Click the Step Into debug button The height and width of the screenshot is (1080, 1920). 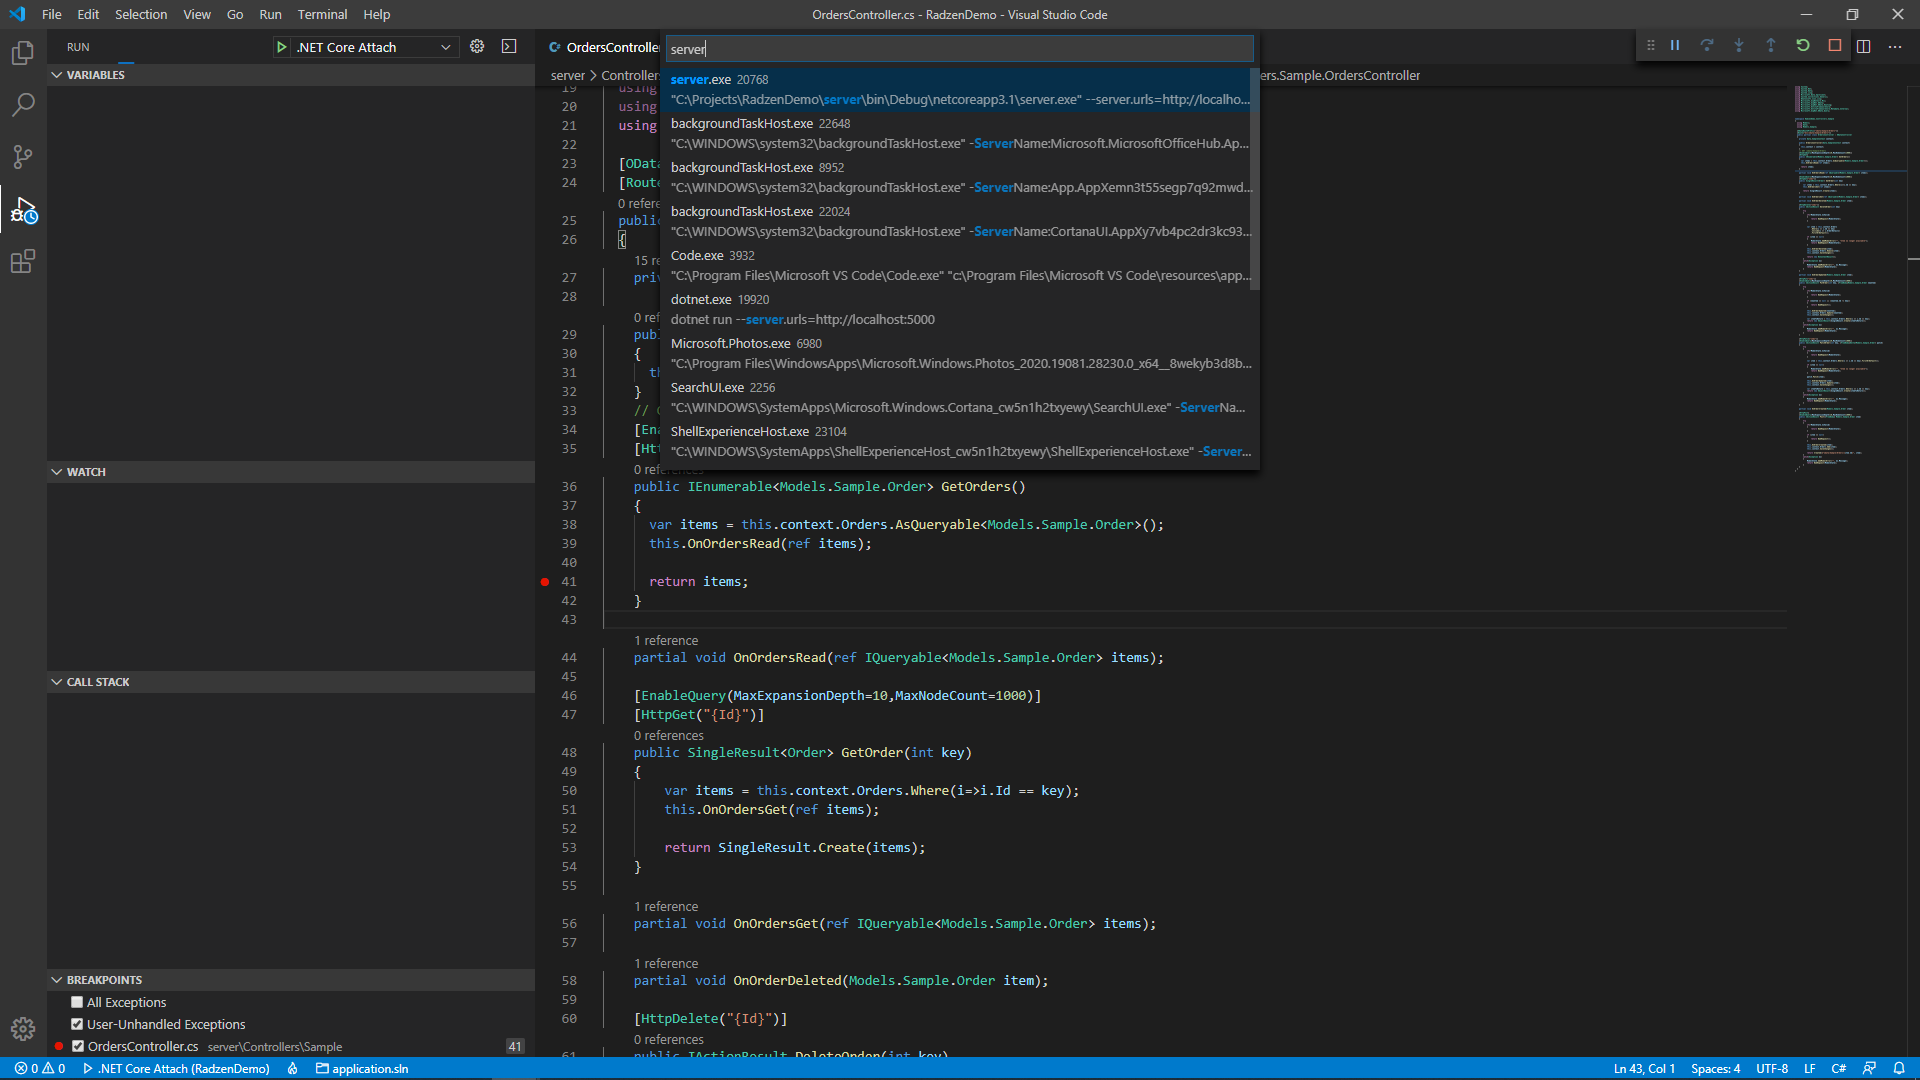(x=1739, y=46)
